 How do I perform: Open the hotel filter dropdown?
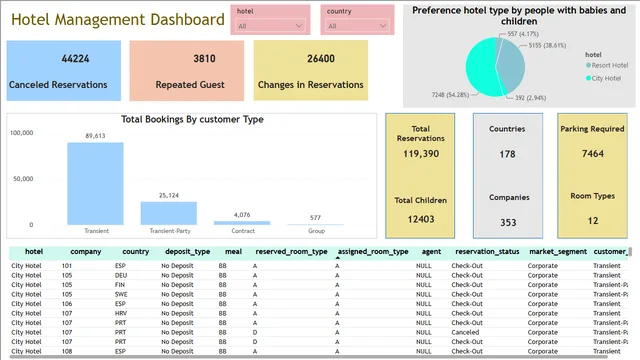tap(270, 26)
